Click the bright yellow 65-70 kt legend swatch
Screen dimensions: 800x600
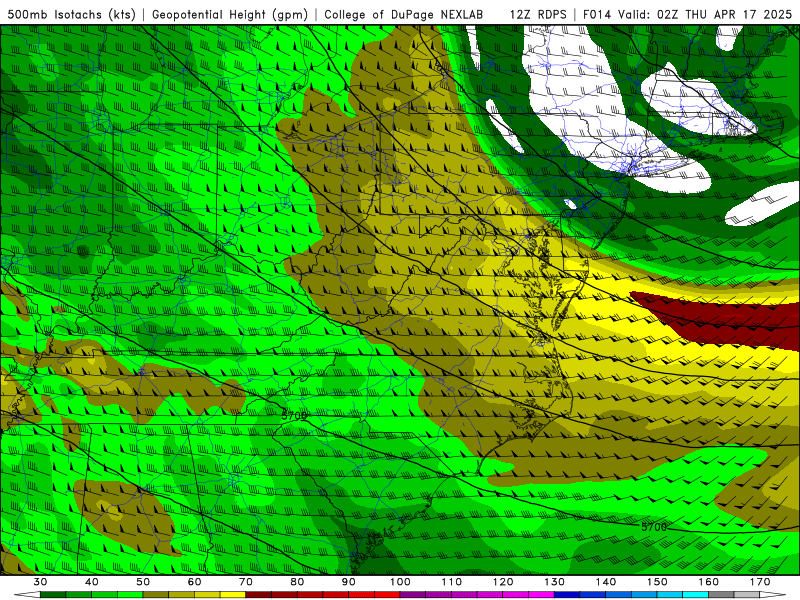[x=233, y=594]
